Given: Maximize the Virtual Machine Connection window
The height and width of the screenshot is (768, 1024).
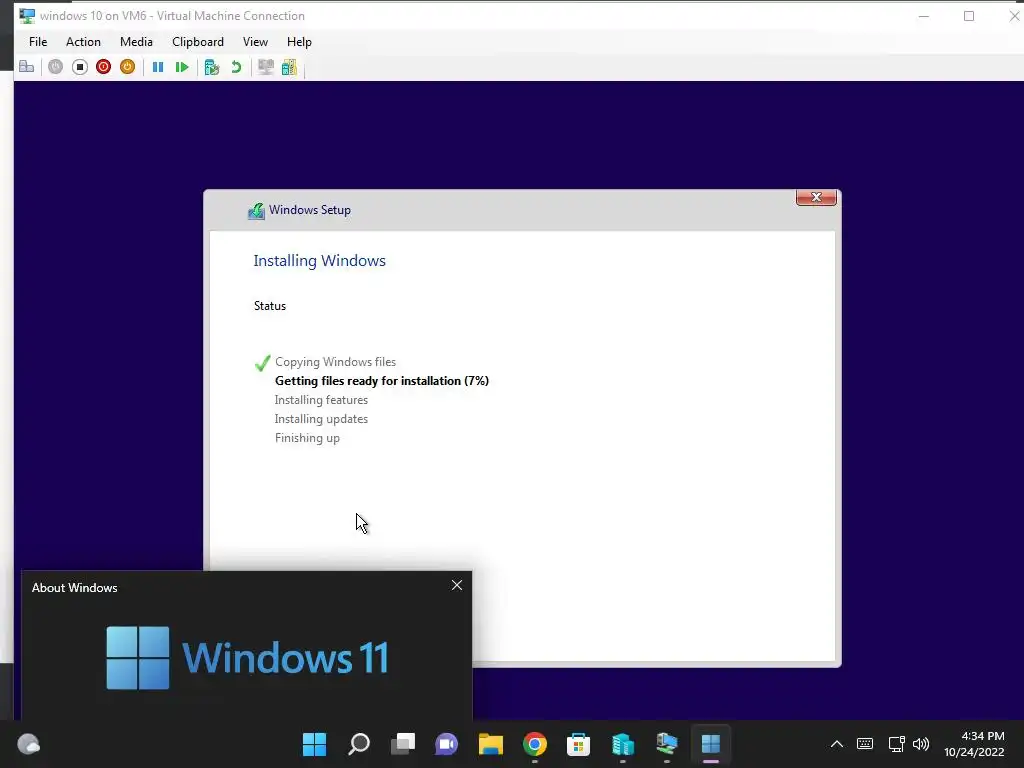Looking at the screenshot, I should pyautogui.click(x=969, y=16).
